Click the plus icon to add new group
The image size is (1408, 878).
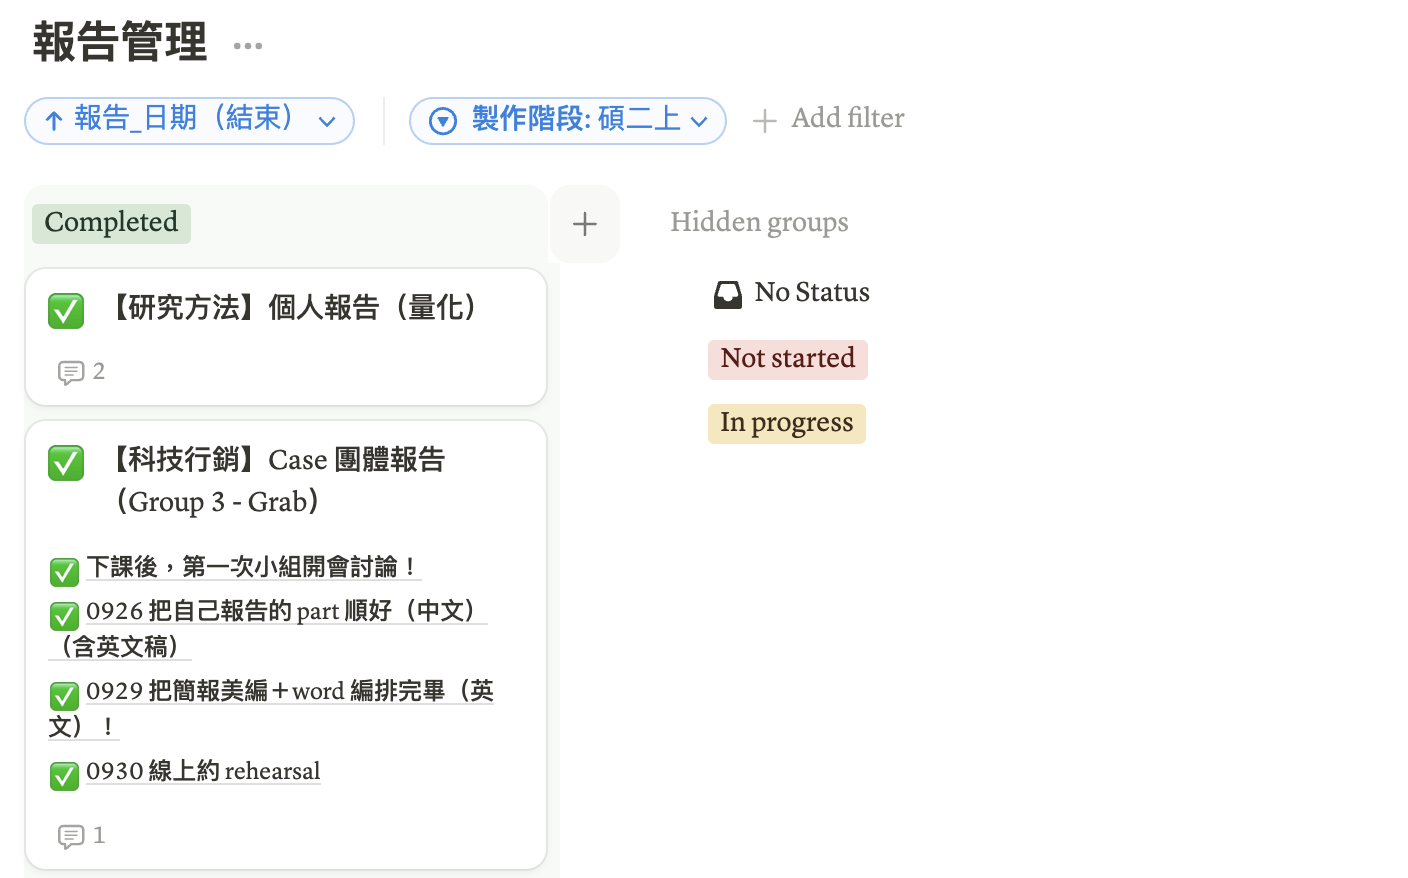tap(585, 224)
